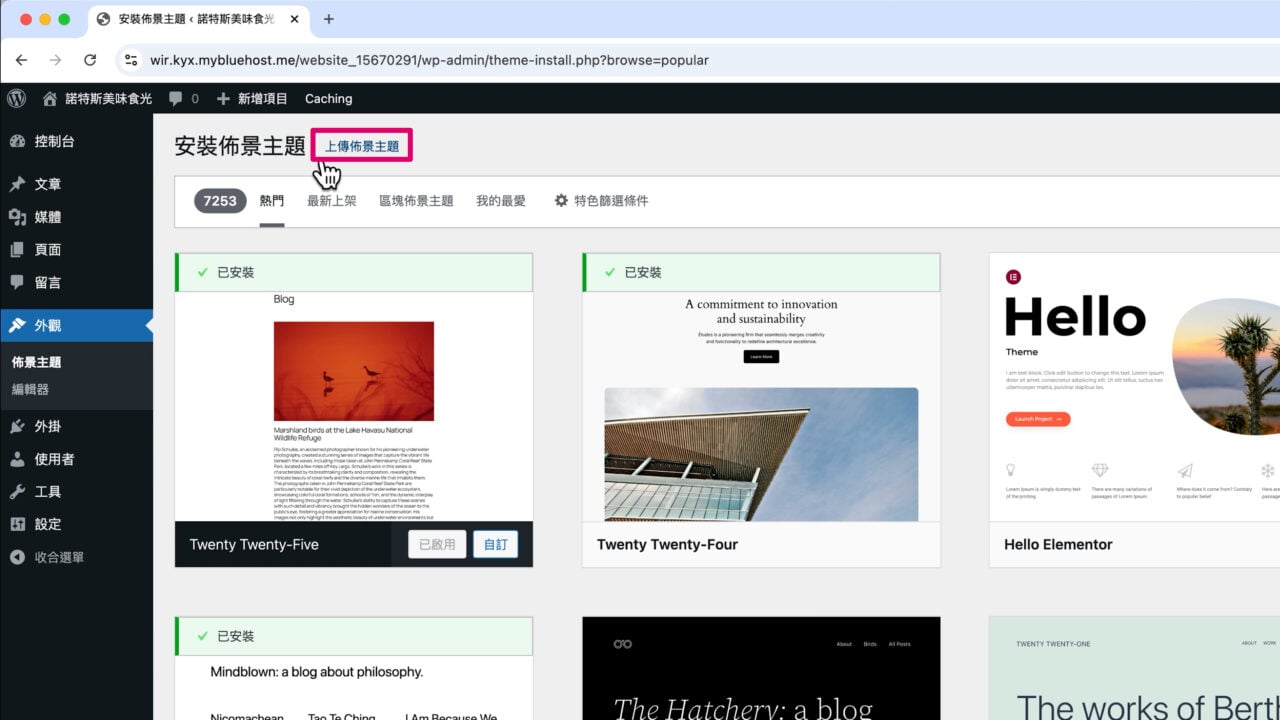Viewport: 1280px width, 720px height.
Task: Click the 外掛 plugin icon
Action: (17, 426)
